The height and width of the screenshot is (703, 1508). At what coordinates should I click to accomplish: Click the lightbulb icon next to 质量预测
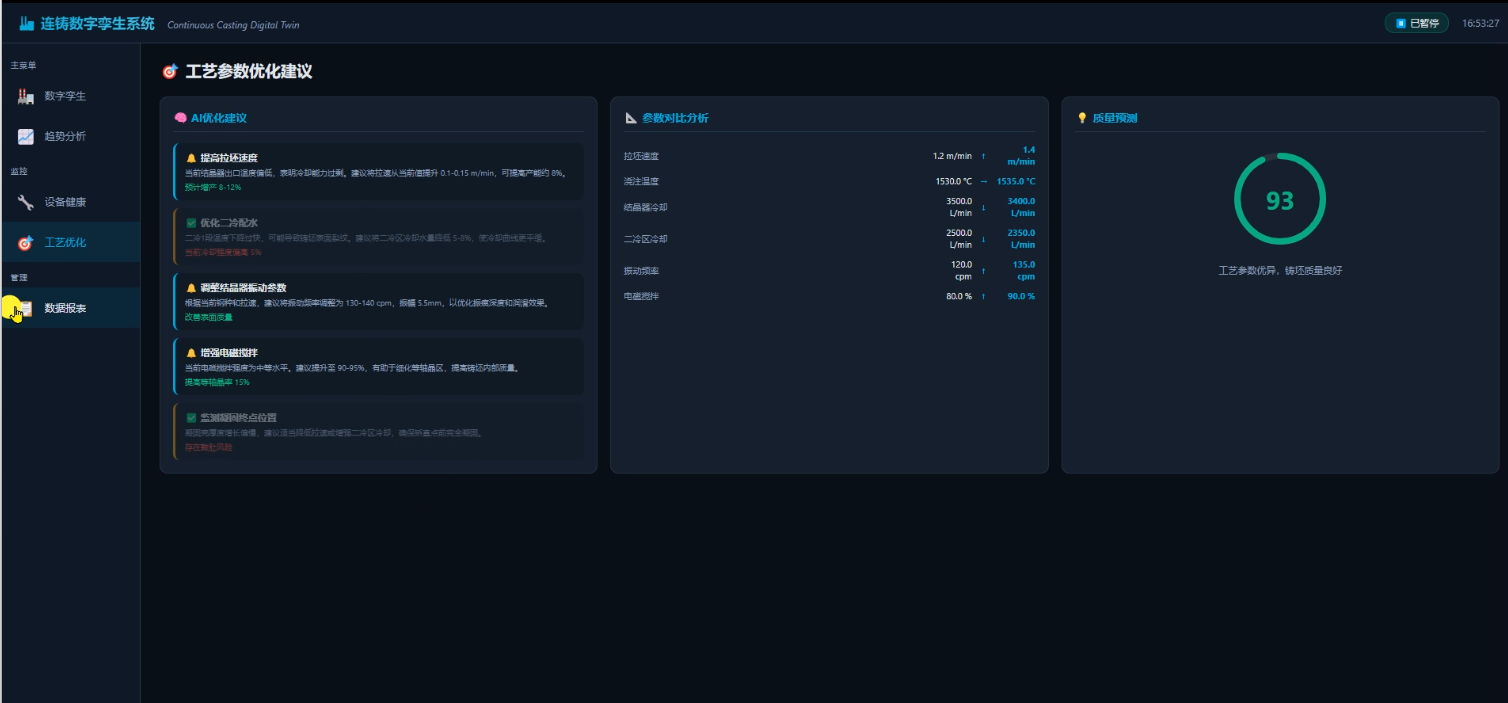tap(1082, 118)
